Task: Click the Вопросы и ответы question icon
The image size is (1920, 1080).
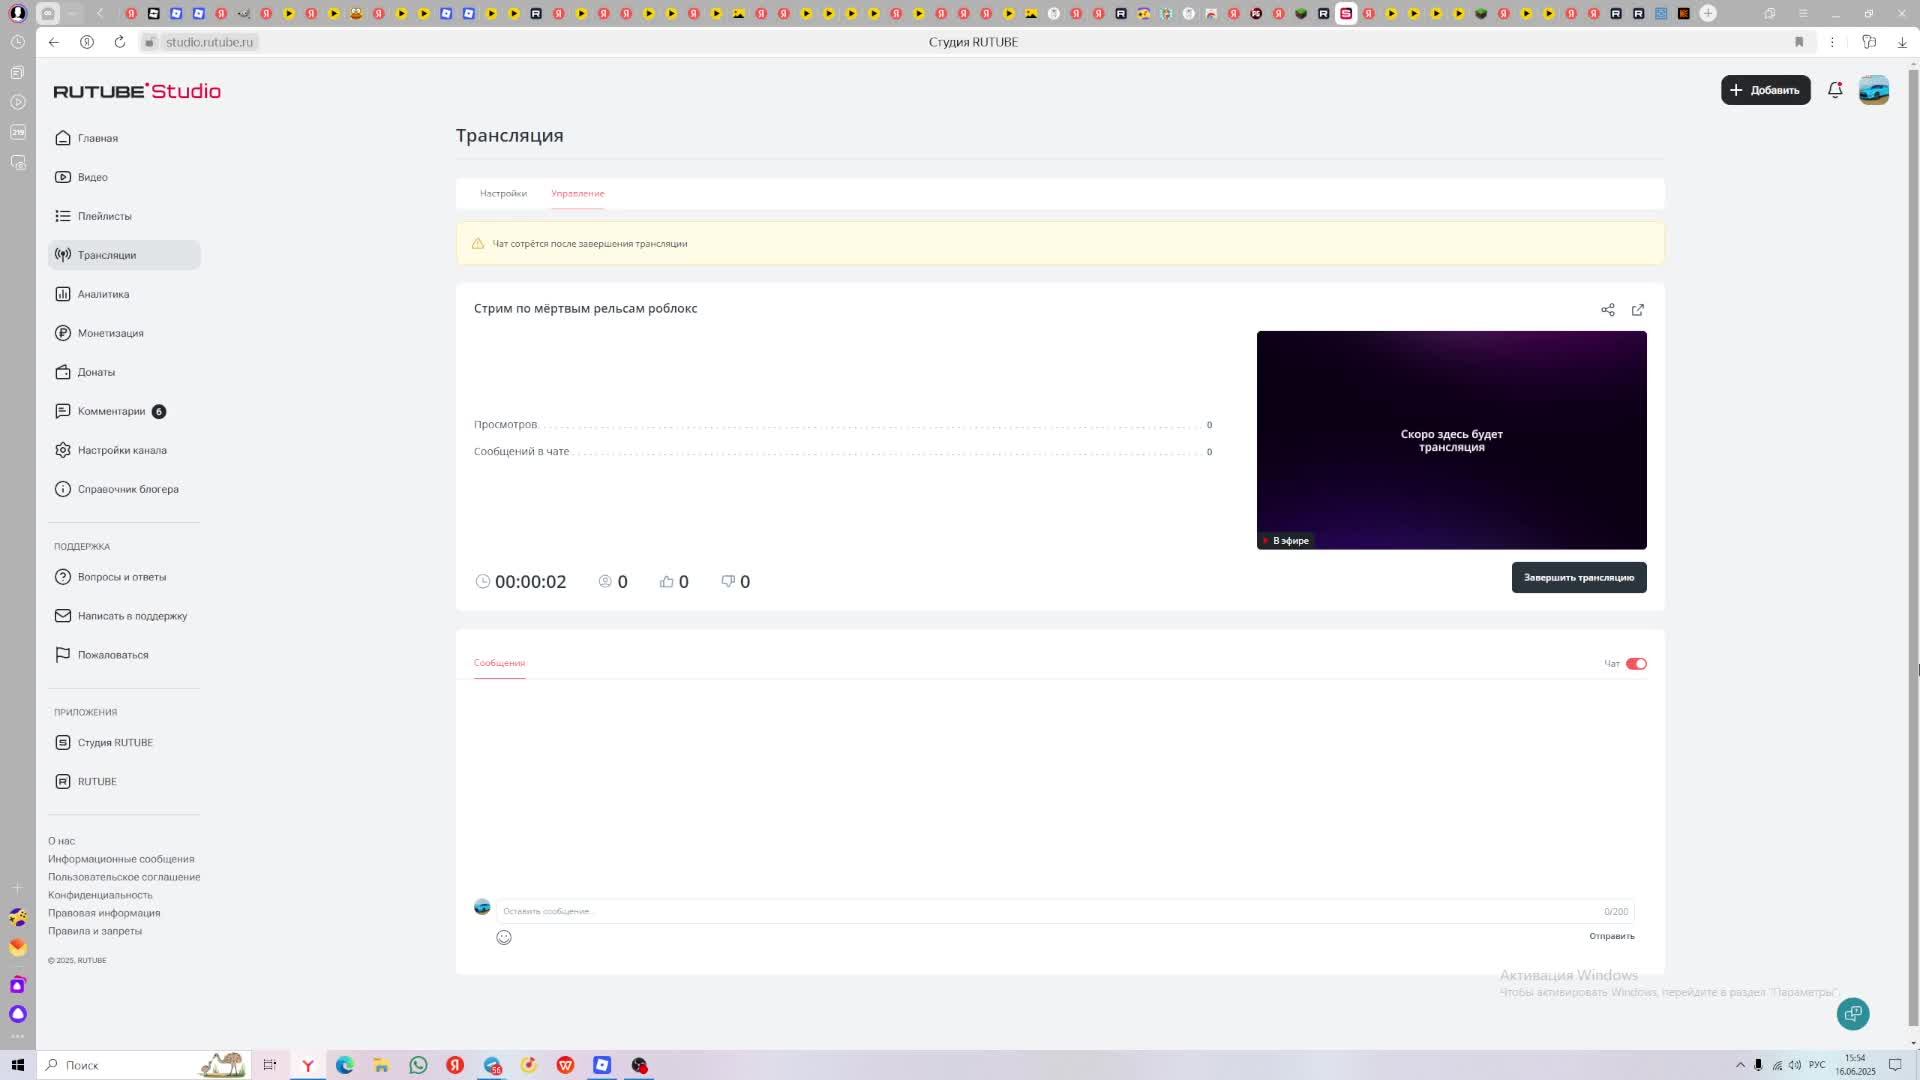Action: click(x=63, y=577)
